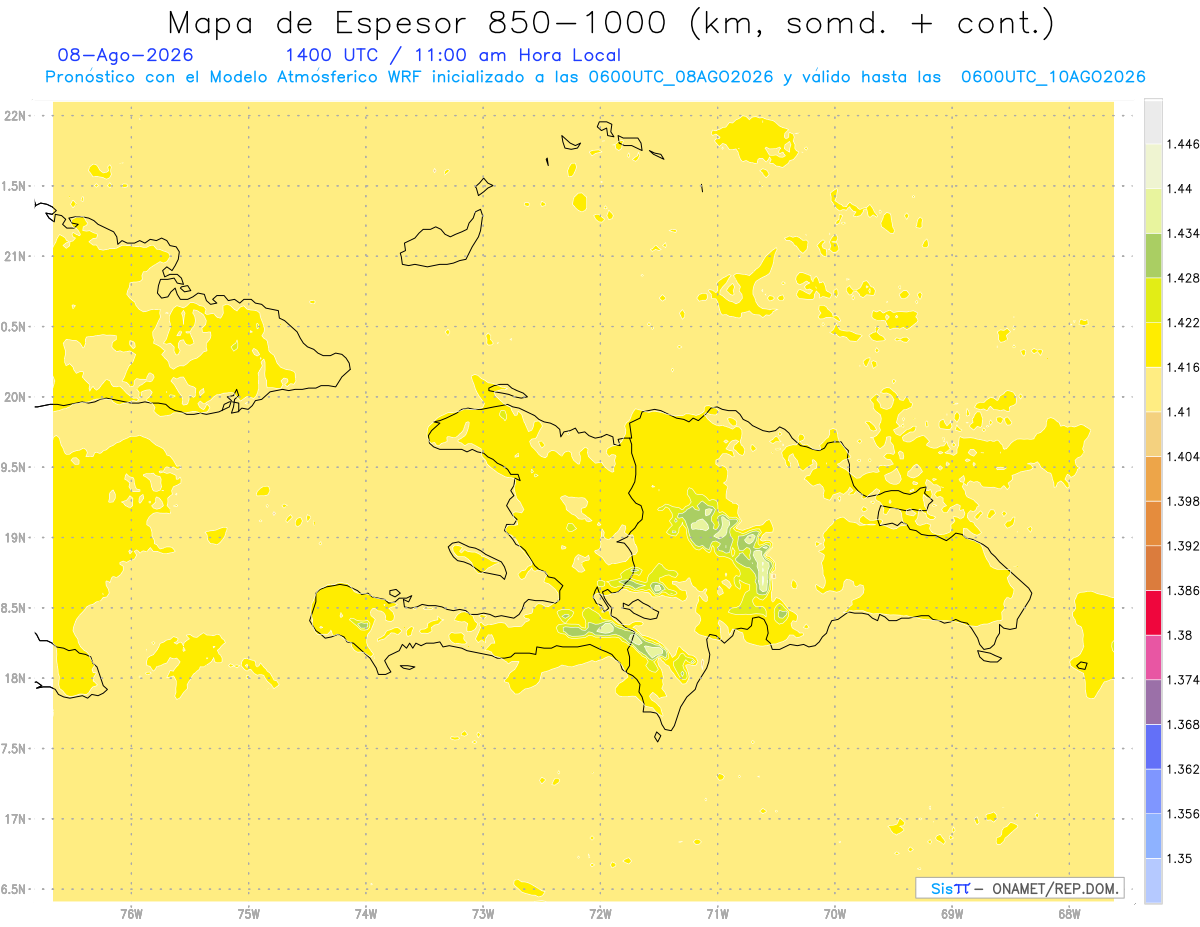Click the dark green legend swatch between 1.428 and 1.434
The image size is (1200, 927).
[1153, 255]
